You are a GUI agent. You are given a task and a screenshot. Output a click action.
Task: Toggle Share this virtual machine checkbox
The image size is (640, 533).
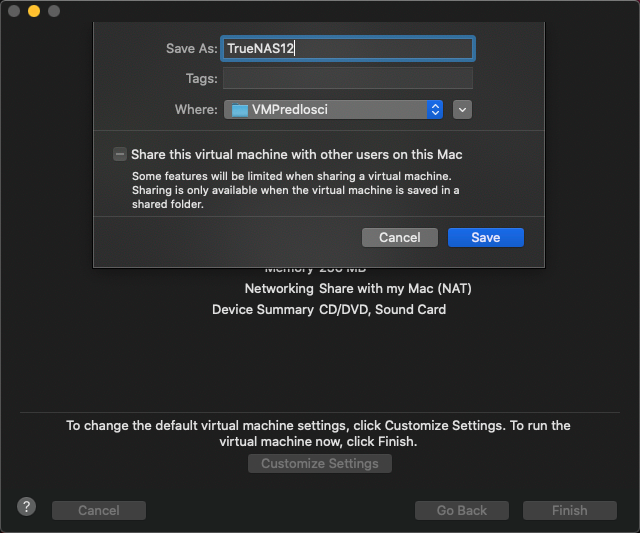[120, 154]
